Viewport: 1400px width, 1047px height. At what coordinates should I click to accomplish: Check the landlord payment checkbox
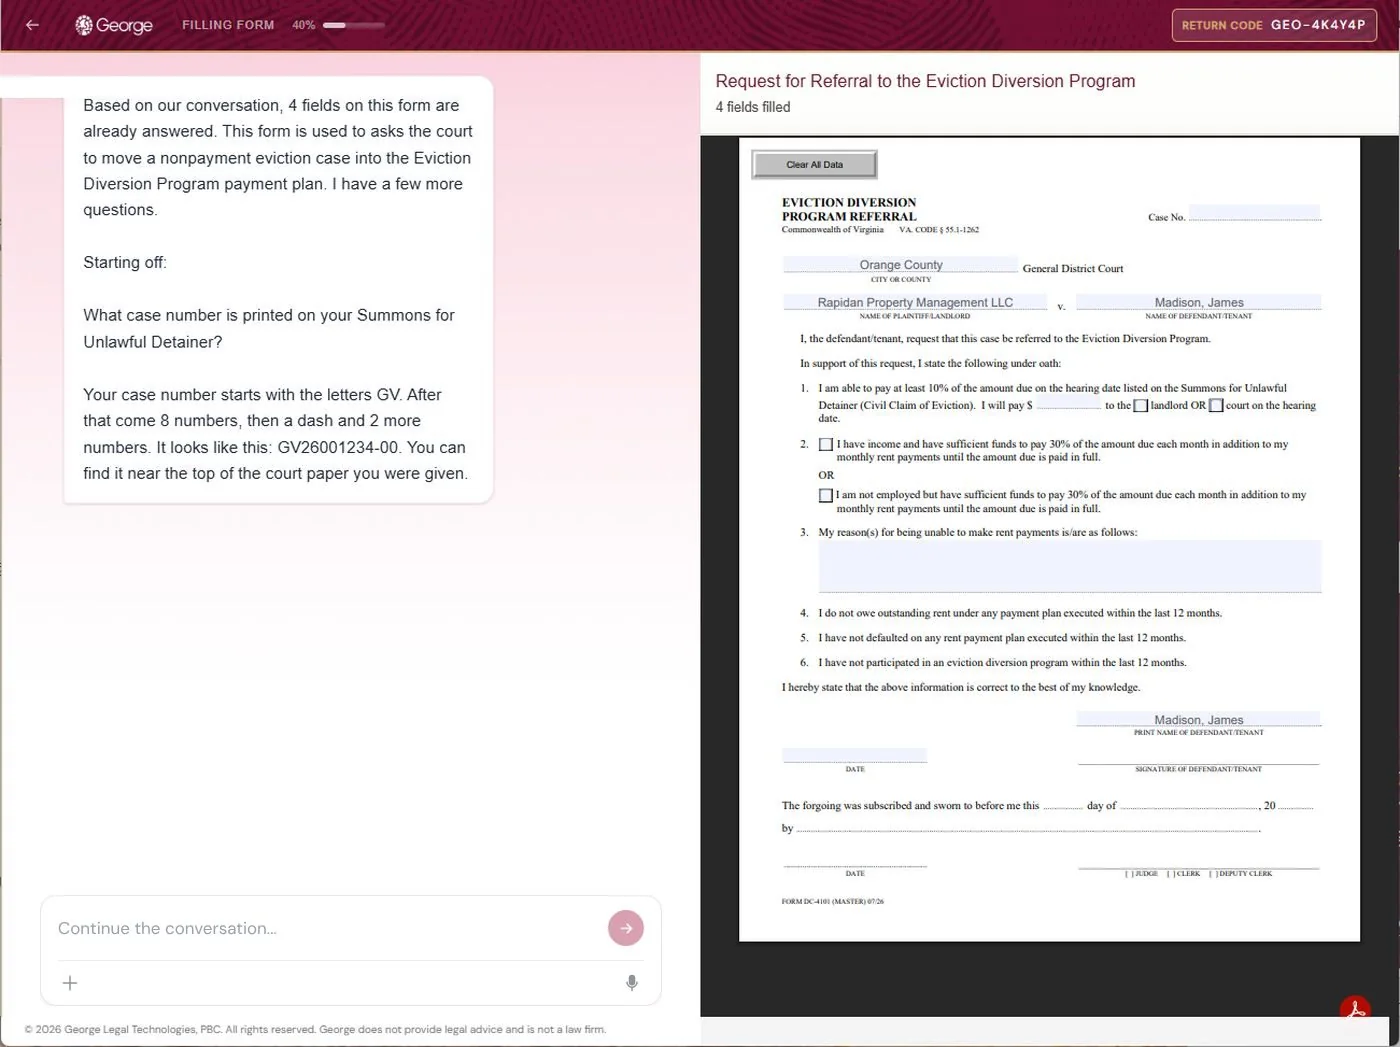click(x=1140, y=405)
